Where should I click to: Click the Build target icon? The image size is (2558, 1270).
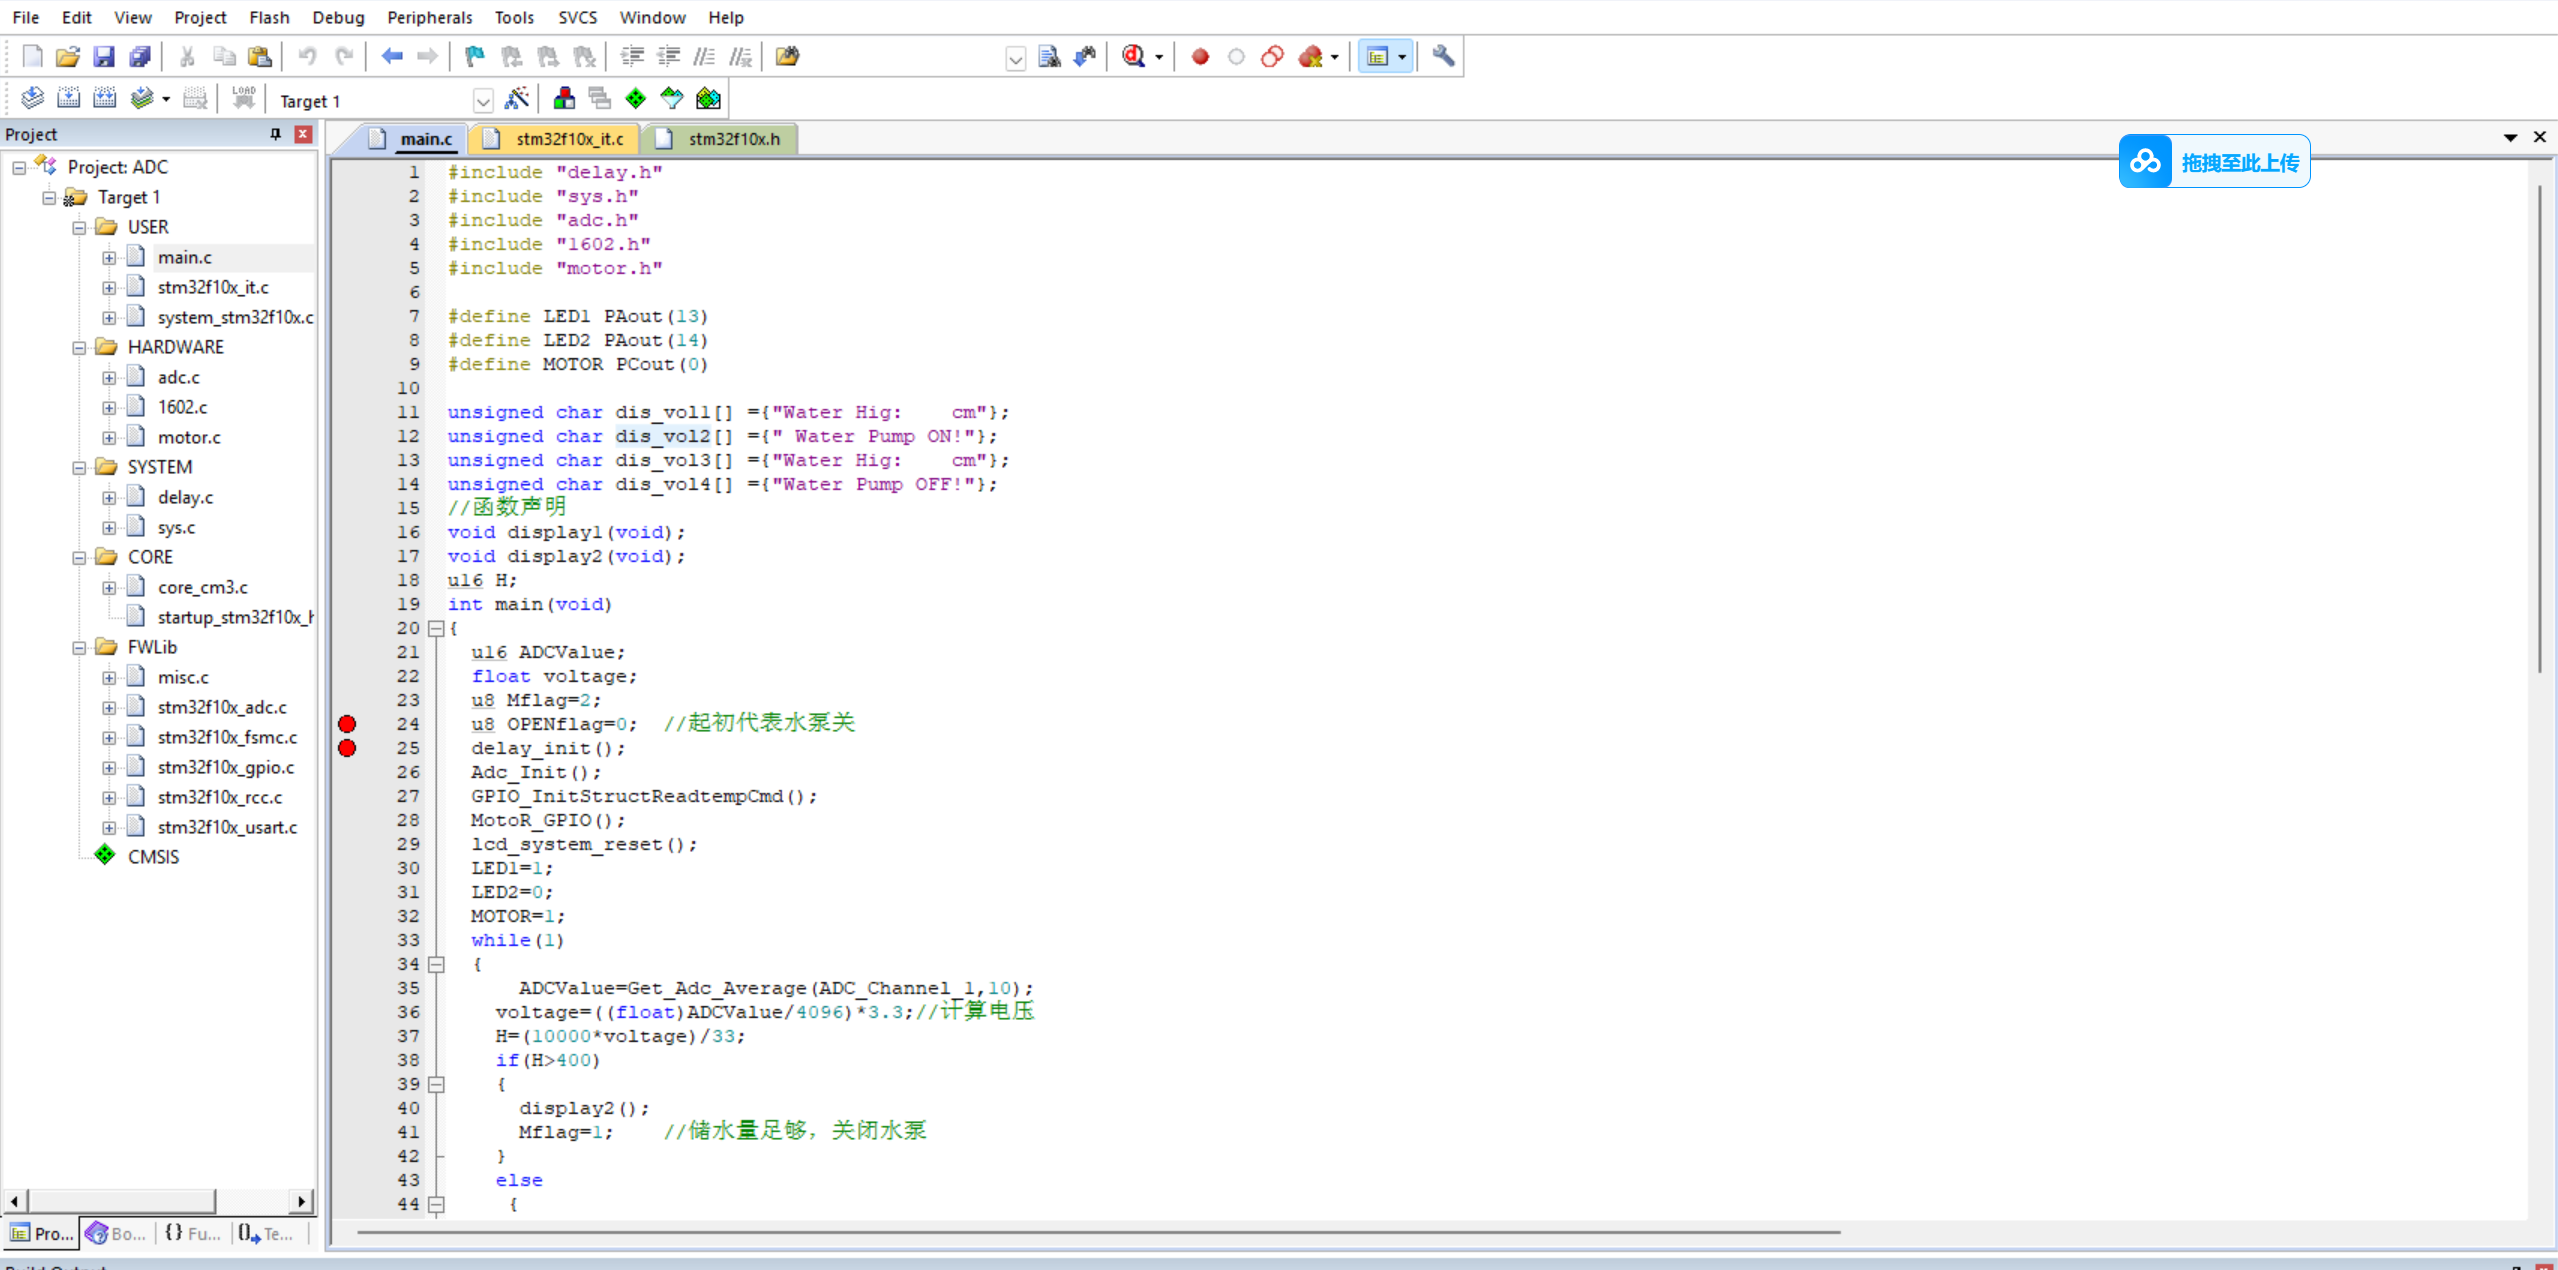tap(68, 98)
